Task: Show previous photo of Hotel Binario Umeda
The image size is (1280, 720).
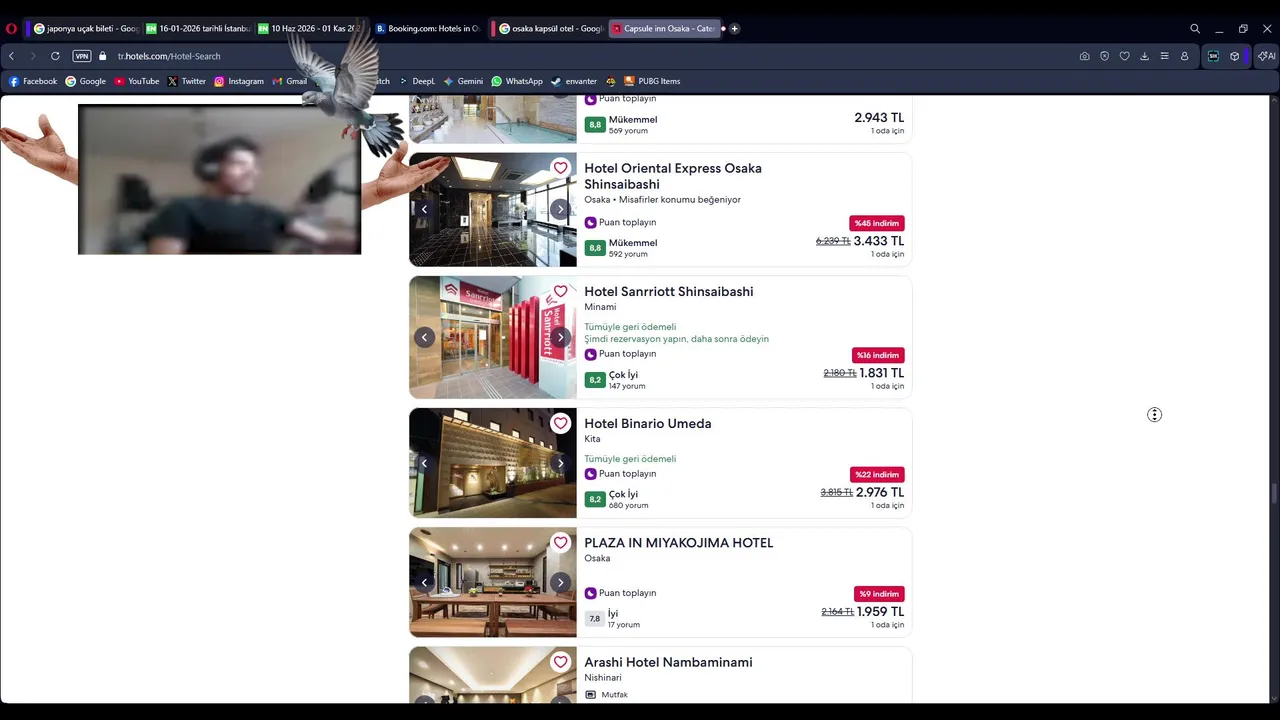Action: 424,463
